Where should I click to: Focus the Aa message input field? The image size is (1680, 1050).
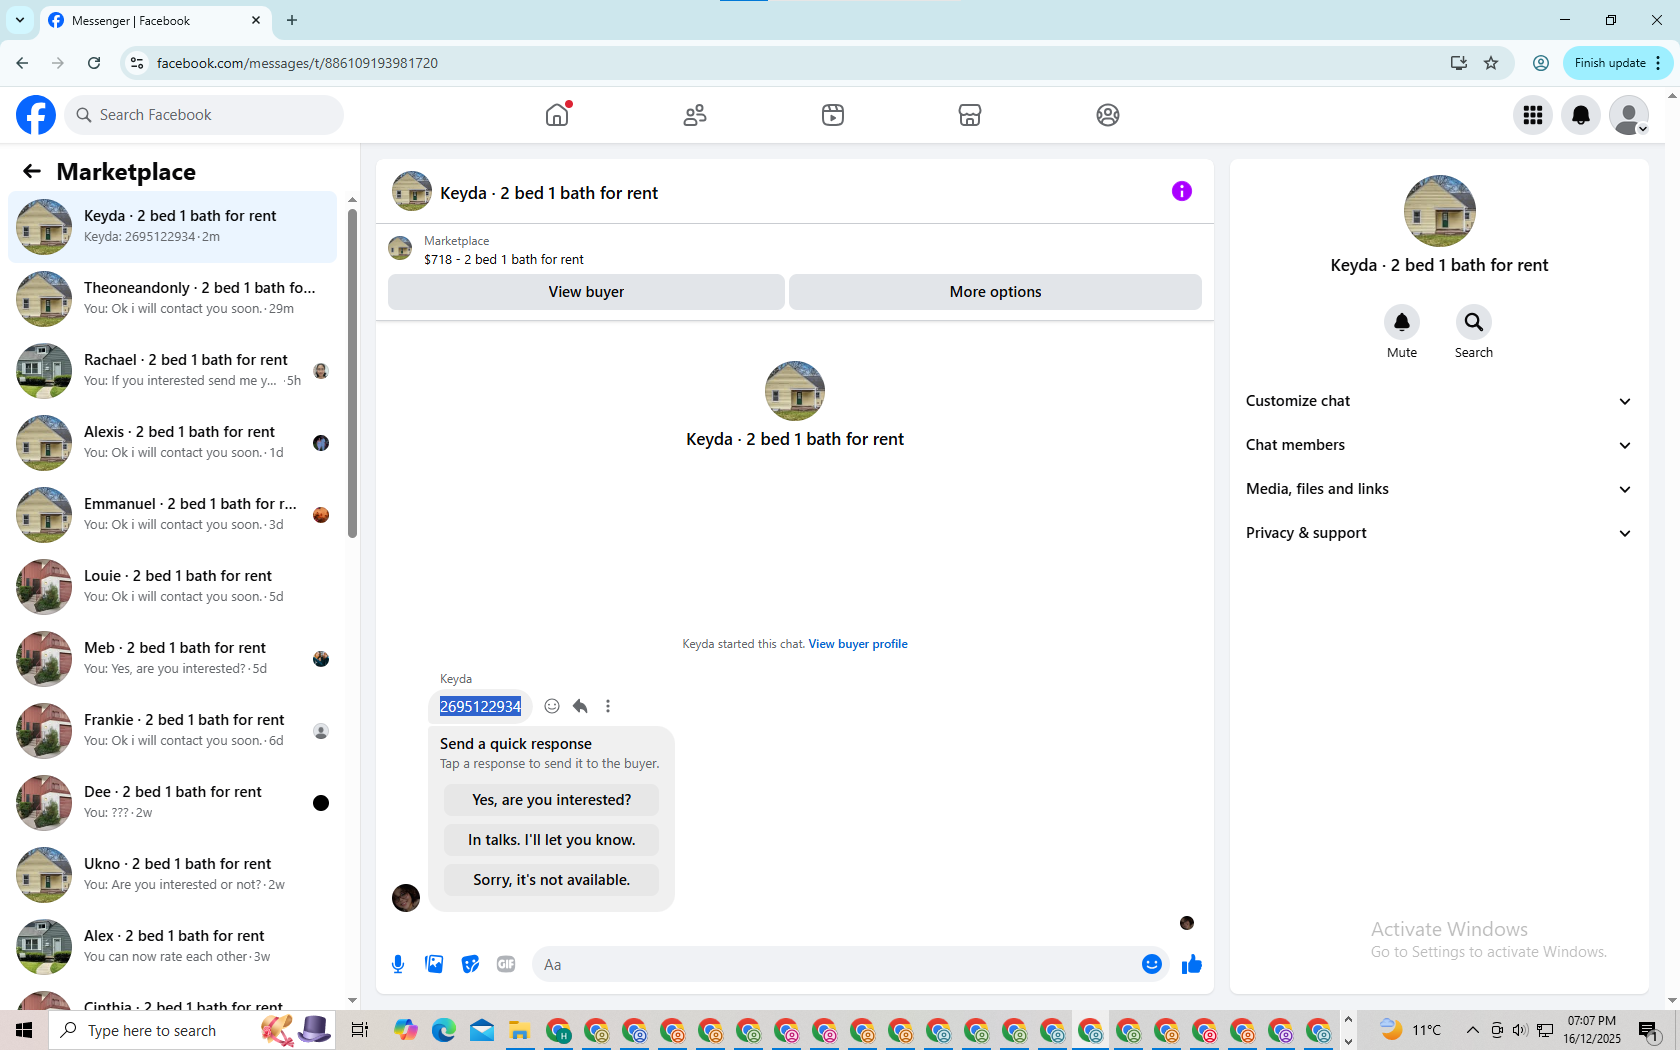pyautogui.click(x=835, y=964)
